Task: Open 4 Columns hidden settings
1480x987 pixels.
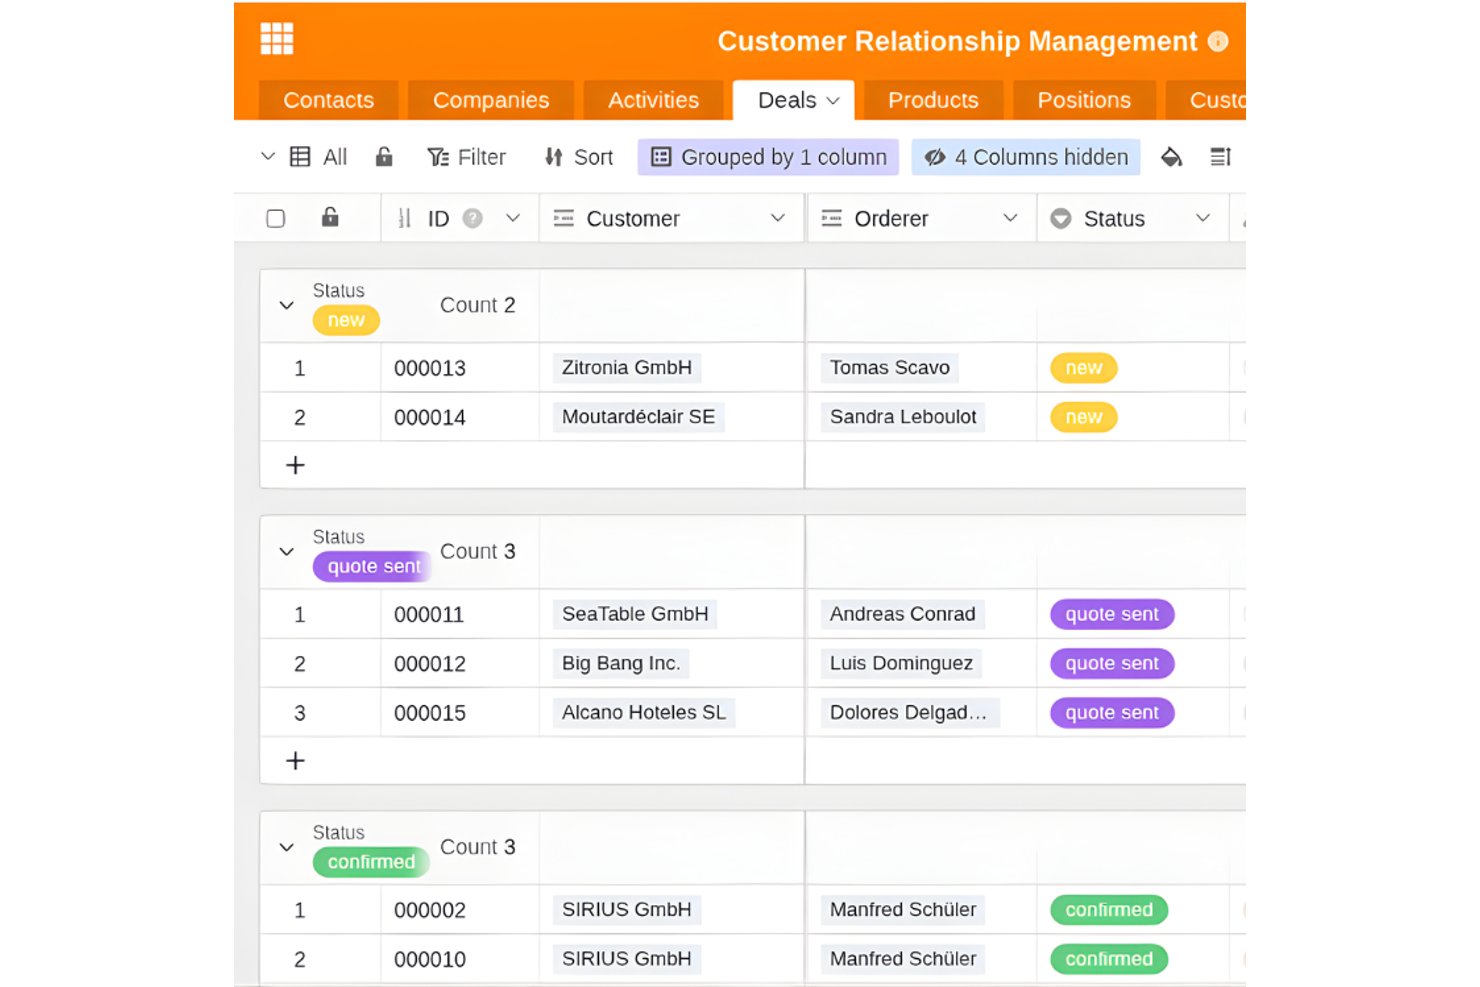Action: [1026, 157]
